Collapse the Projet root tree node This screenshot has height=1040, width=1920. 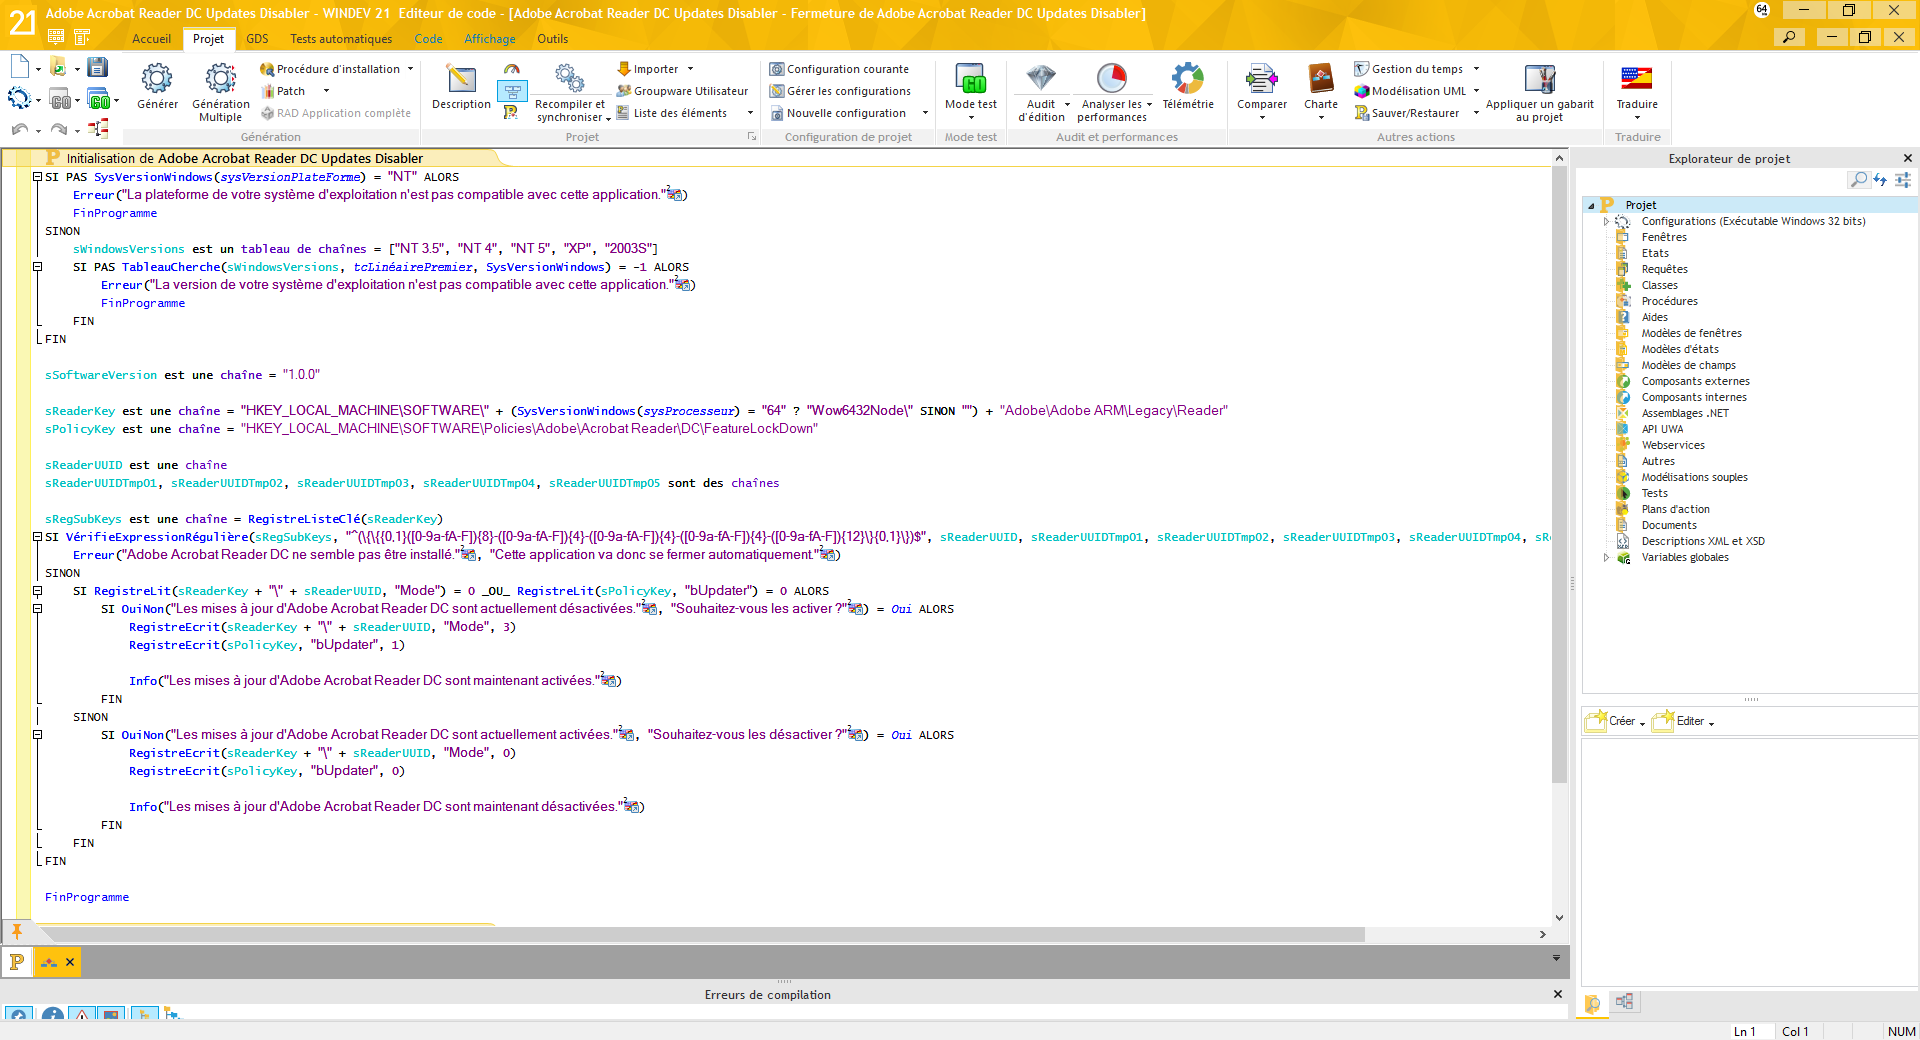[1591, 205]
